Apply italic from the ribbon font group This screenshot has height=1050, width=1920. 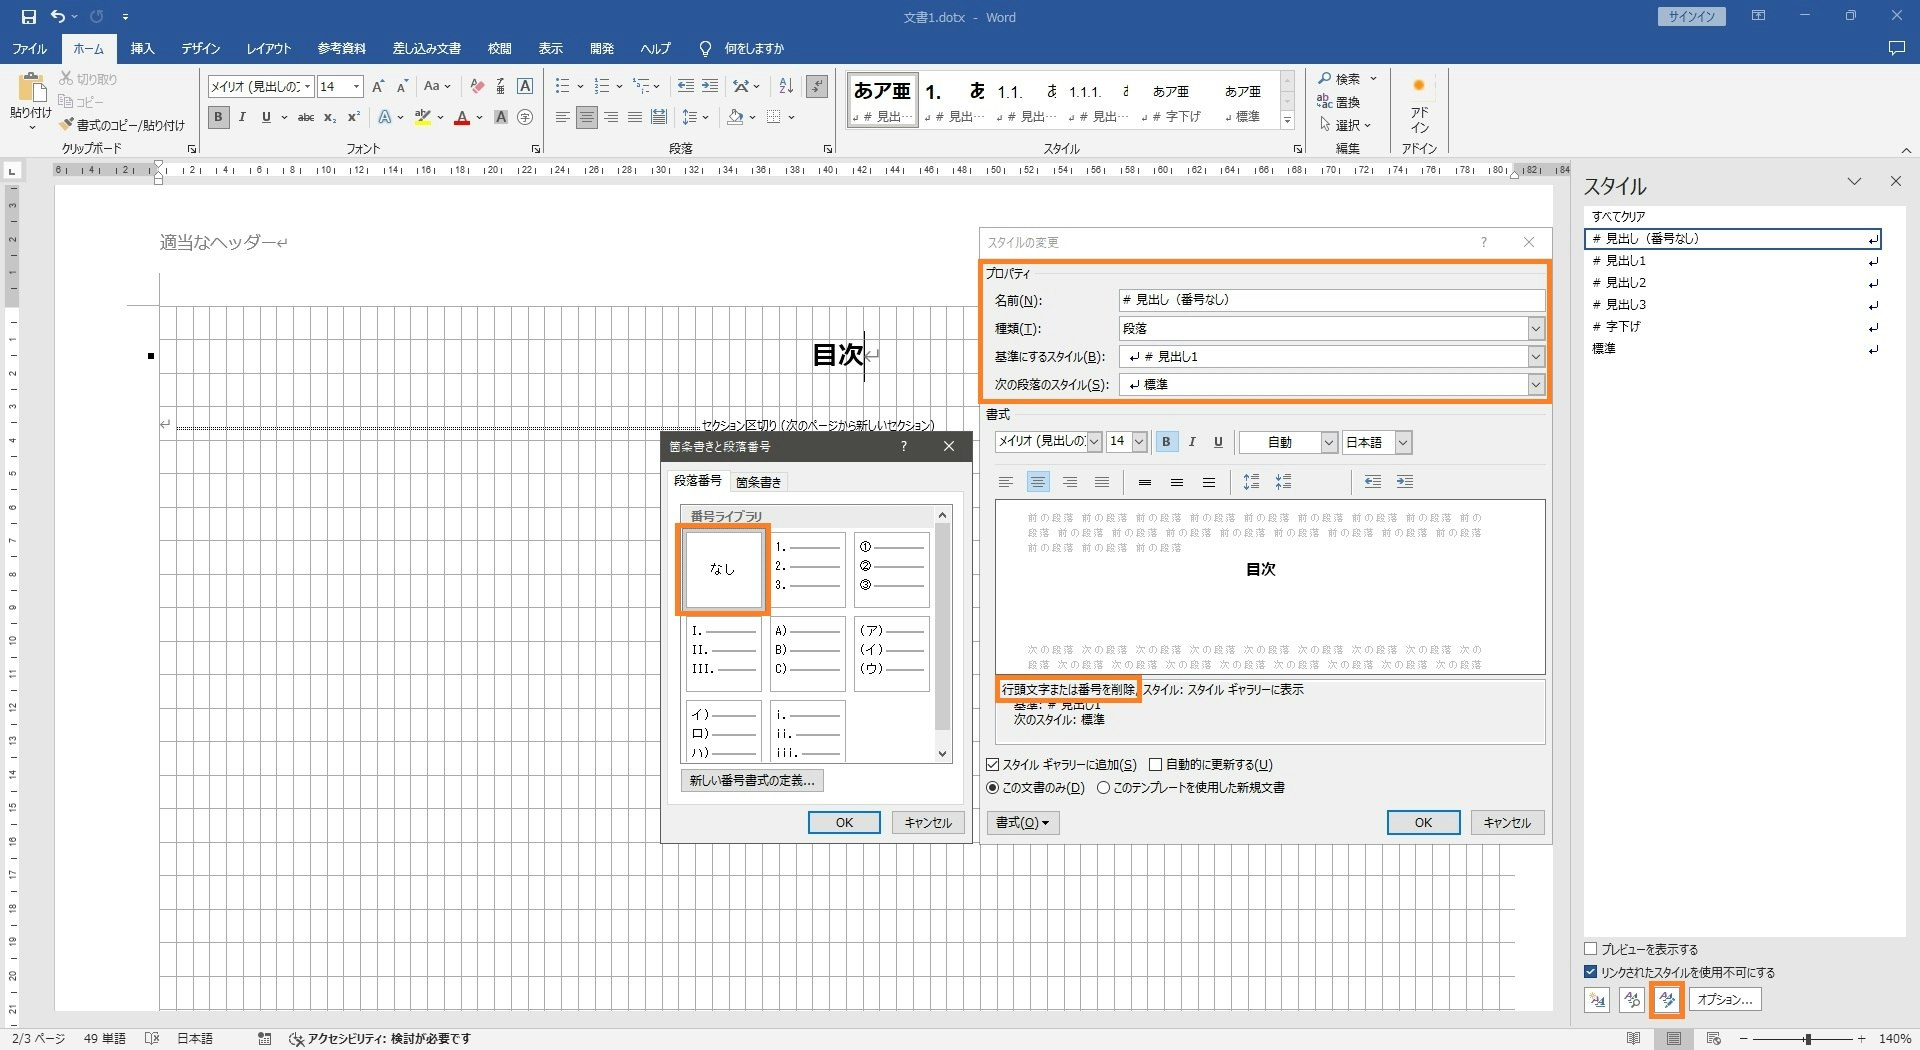(242, 117)
